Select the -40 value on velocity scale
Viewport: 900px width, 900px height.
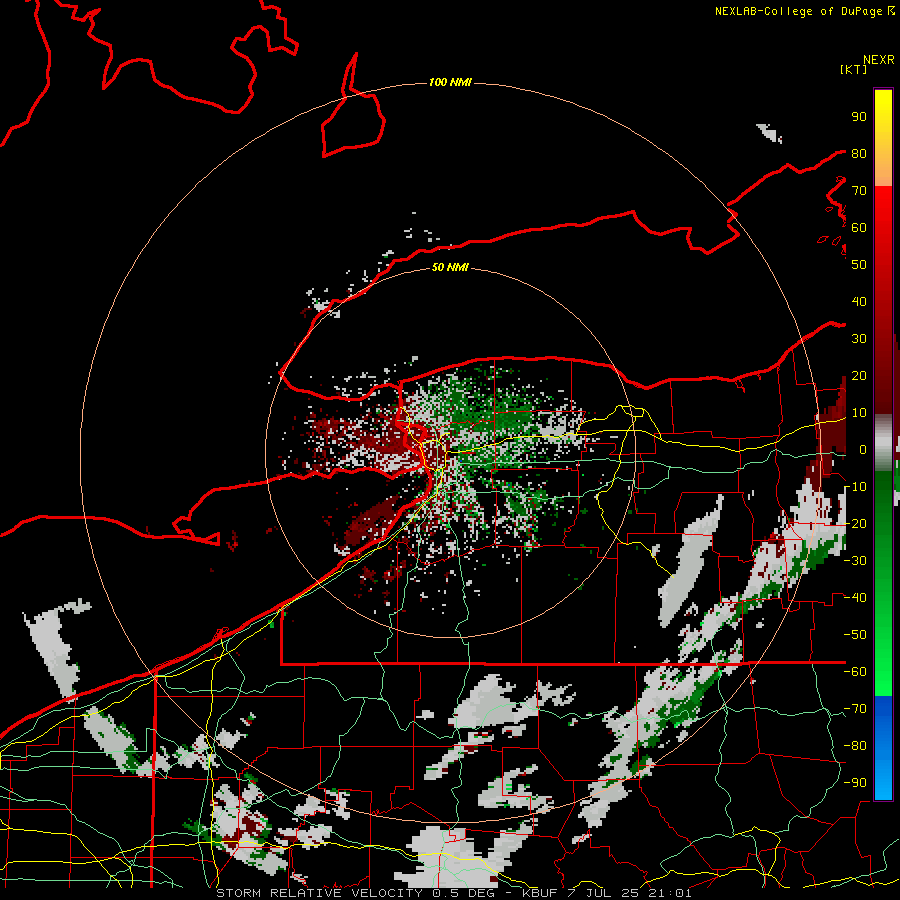[855, 598]
